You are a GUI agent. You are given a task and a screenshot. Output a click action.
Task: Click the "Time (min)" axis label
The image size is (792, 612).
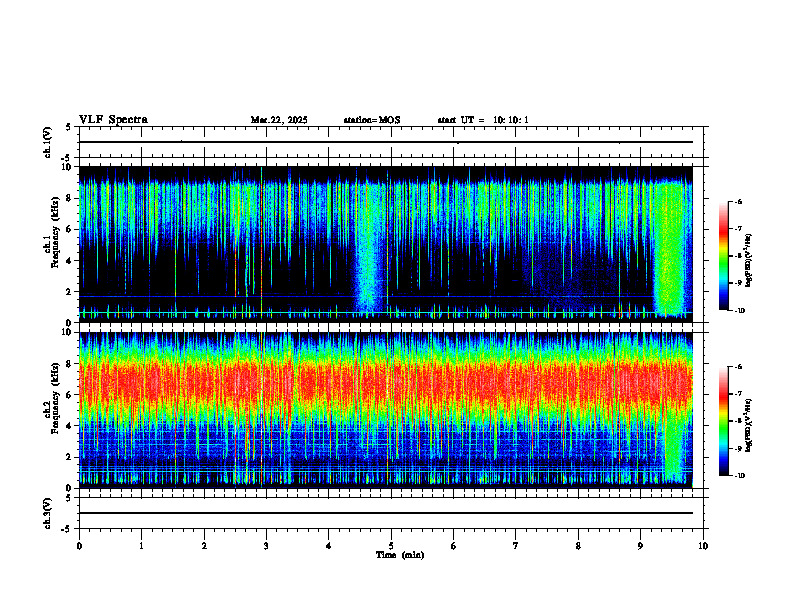[x=400, y=555]
